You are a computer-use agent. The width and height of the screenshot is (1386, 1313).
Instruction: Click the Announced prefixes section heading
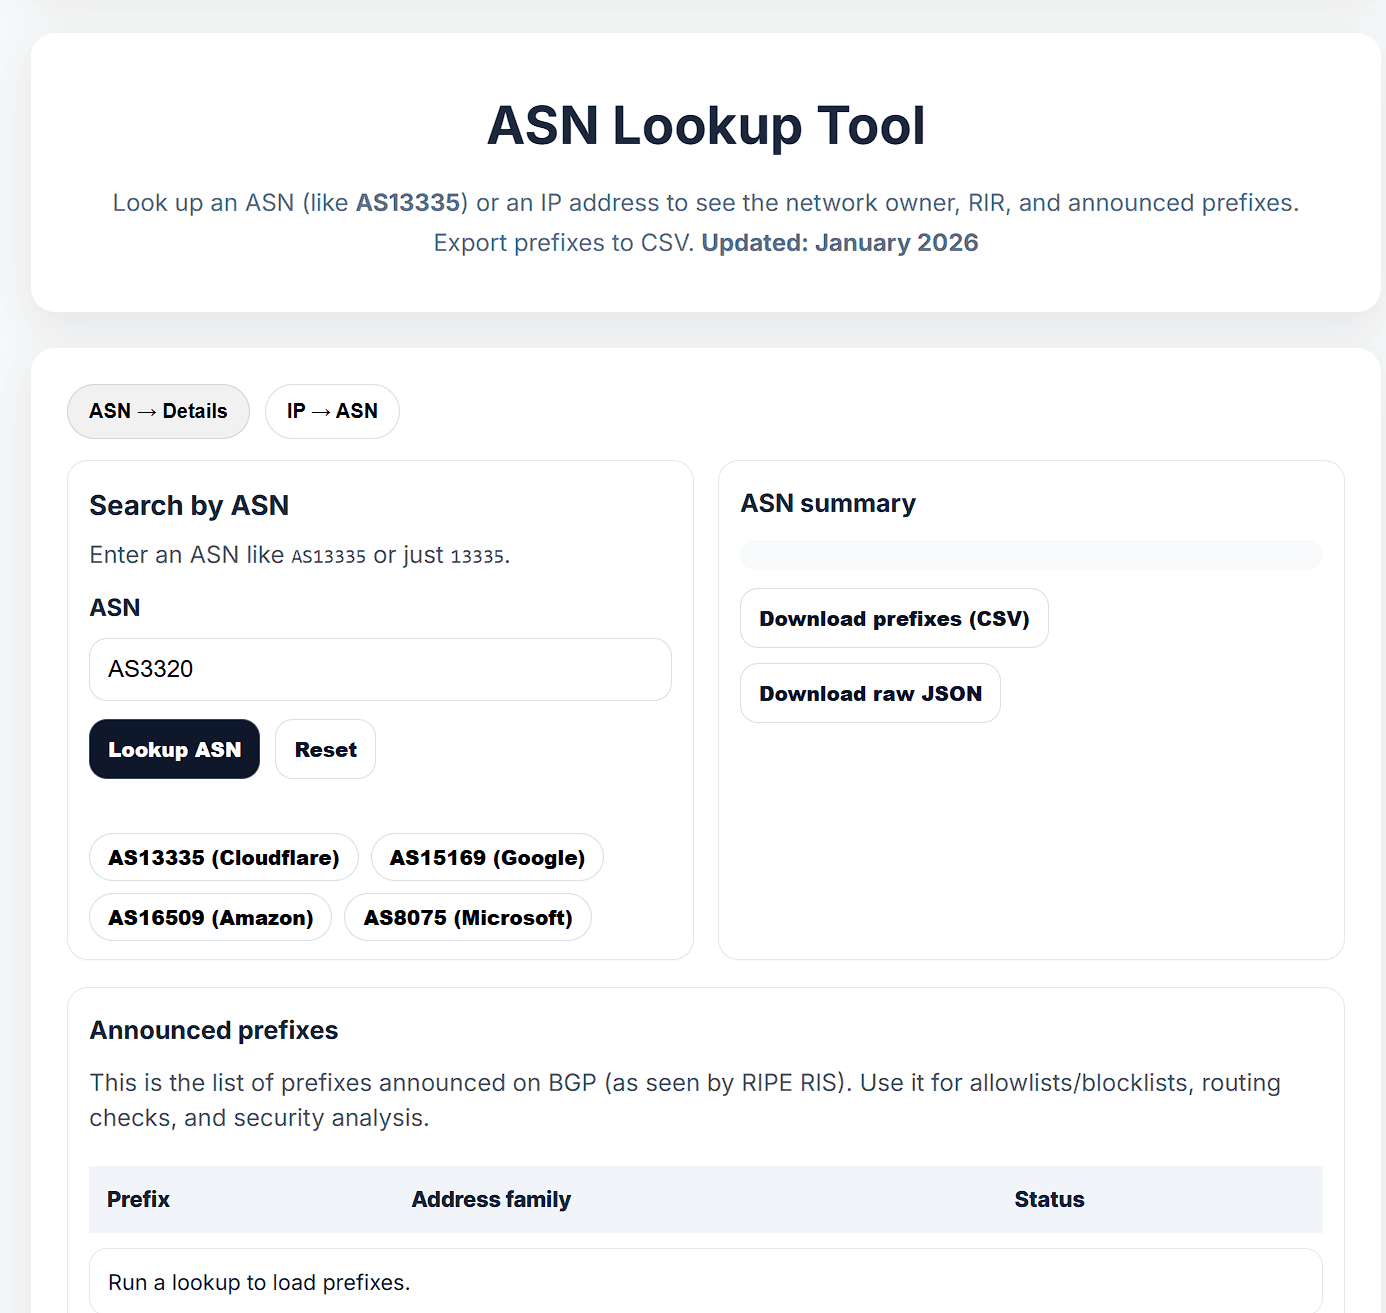point(213,1030)
